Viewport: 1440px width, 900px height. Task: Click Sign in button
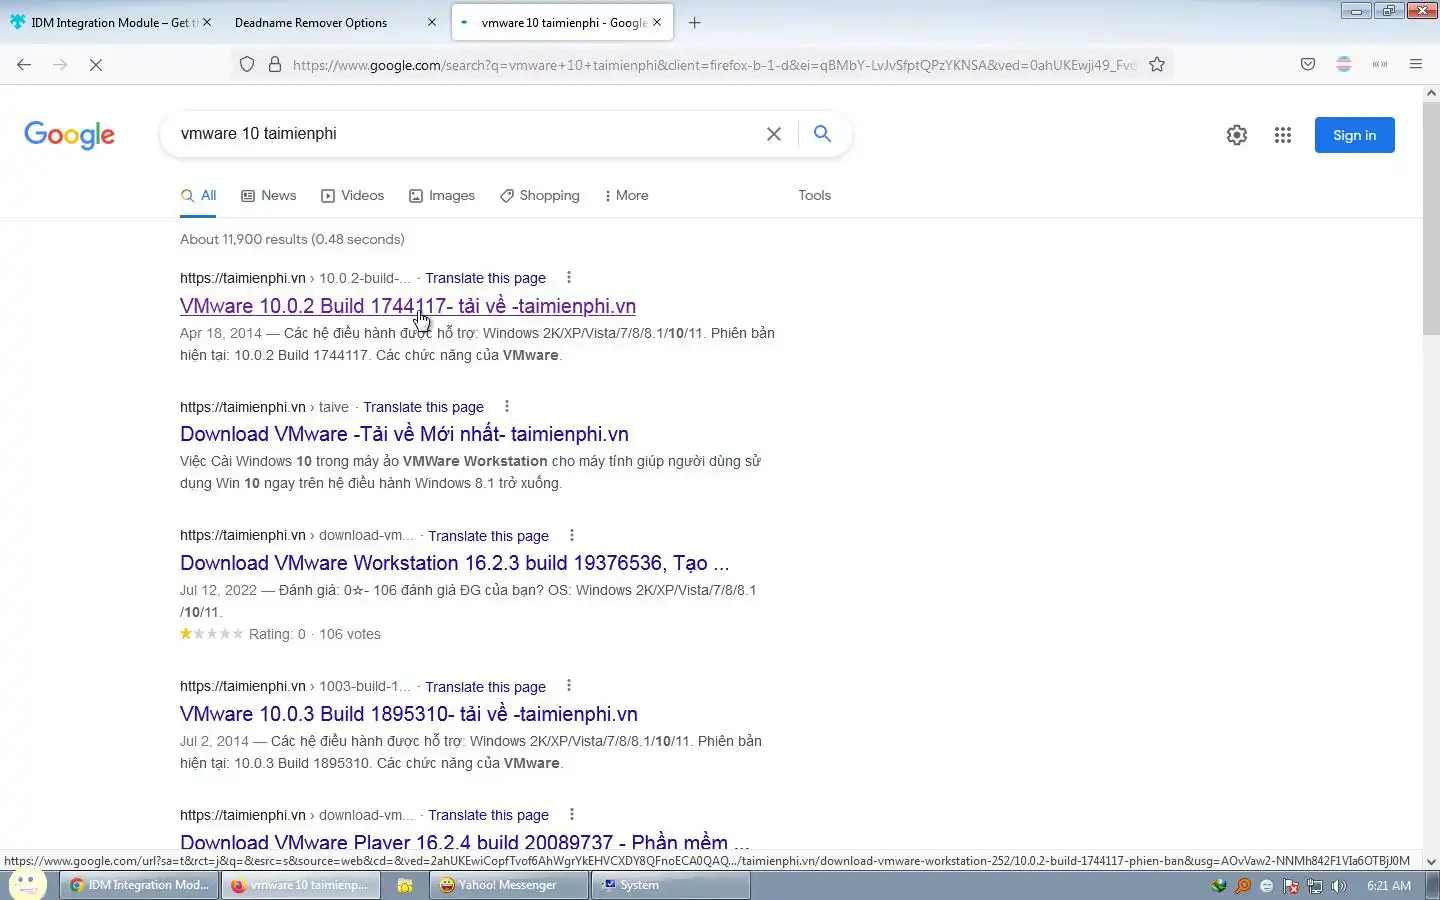[x=1354, y=135]
